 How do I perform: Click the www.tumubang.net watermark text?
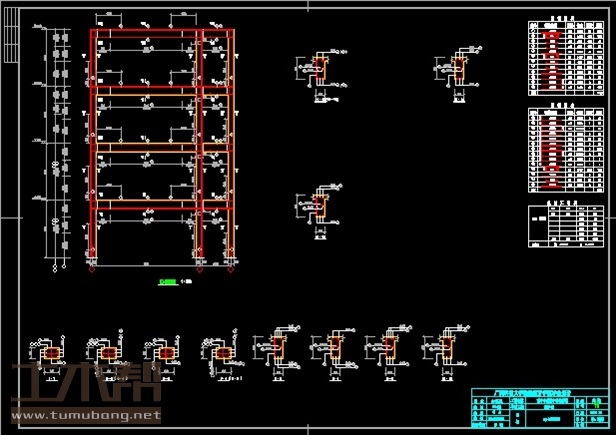(x=83, y=413)
